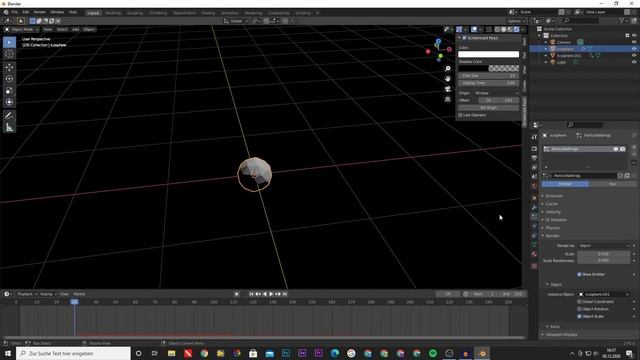Select the Rotate tool
Viewport: 640px width, 360px height.
tap(9, 79)
